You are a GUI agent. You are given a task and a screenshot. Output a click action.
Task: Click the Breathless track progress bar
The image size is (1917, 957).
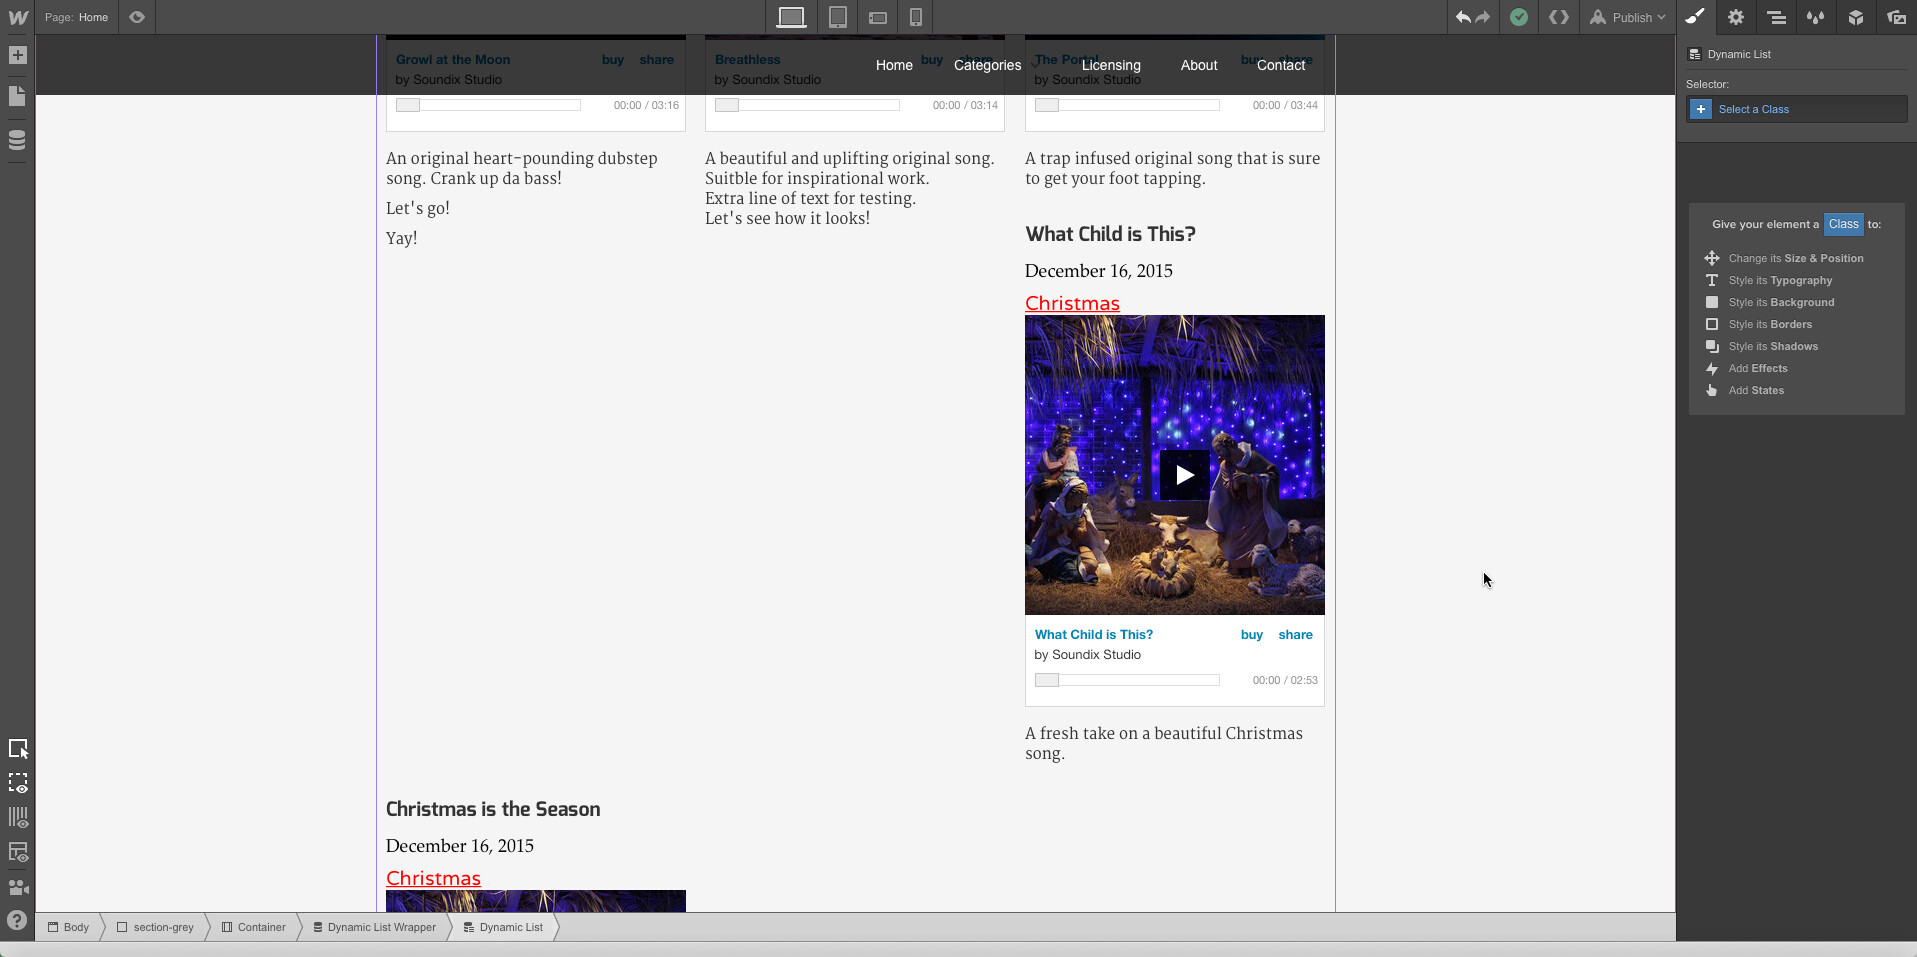(x=807, y=105)
